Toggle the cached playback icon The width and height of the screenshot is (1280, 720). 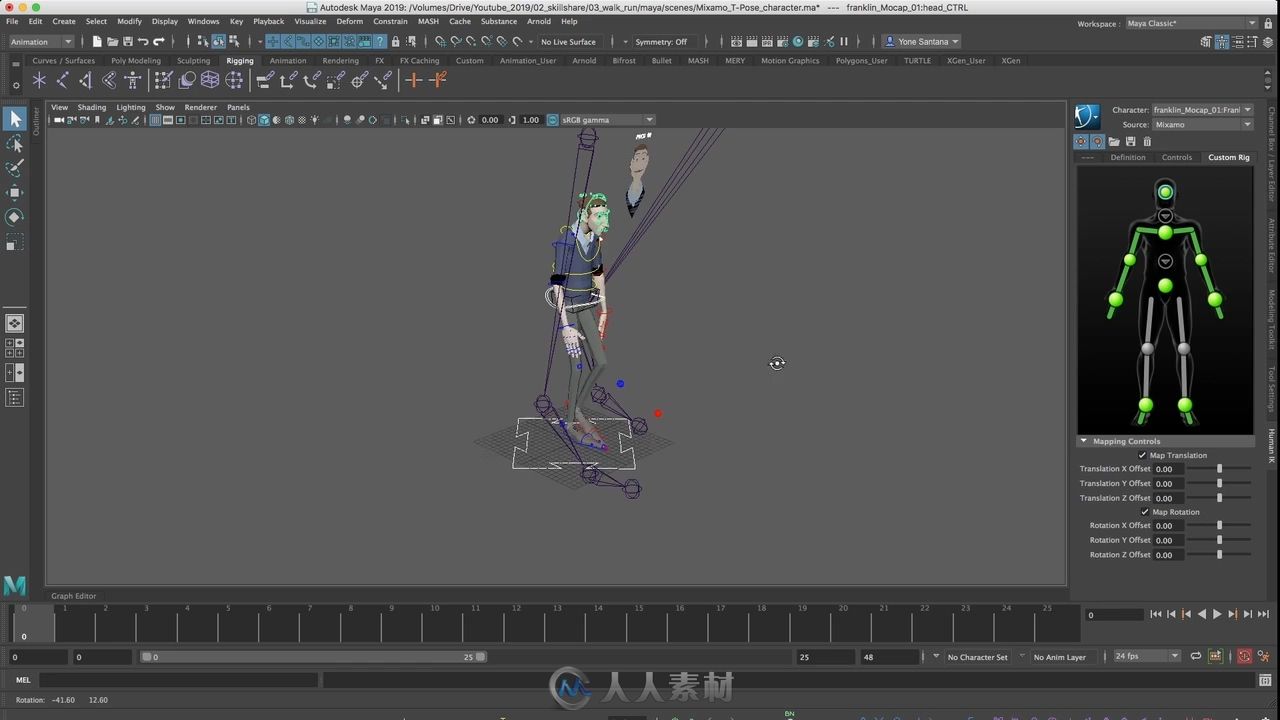click(1216, 656)
